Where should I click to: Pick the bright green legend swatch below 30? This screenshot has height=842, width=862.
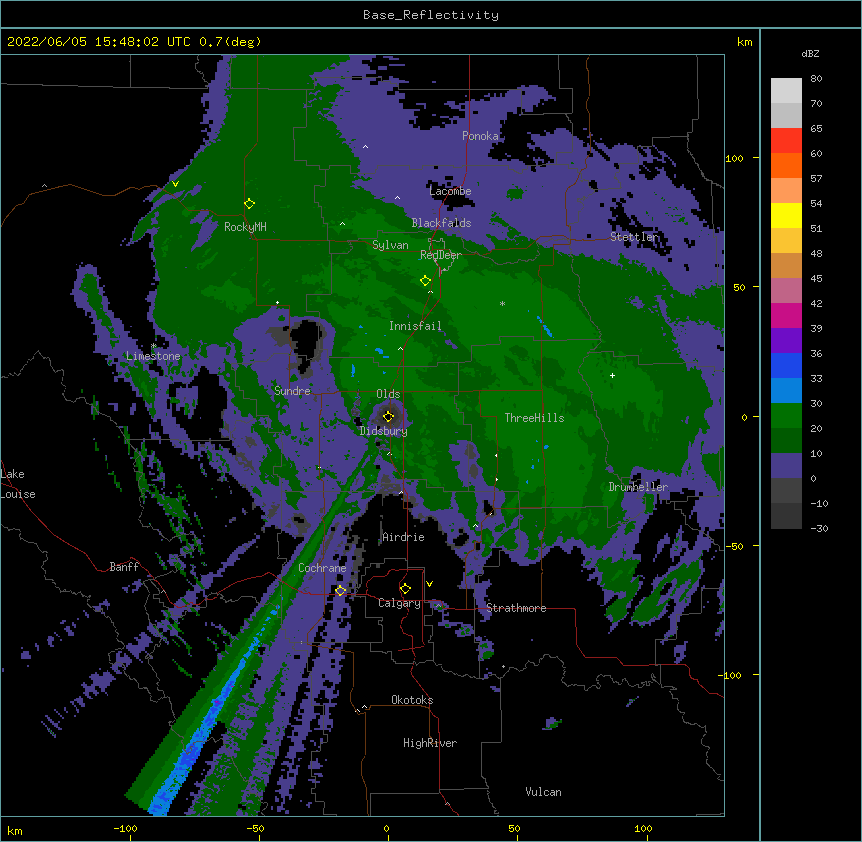[786, 416]
